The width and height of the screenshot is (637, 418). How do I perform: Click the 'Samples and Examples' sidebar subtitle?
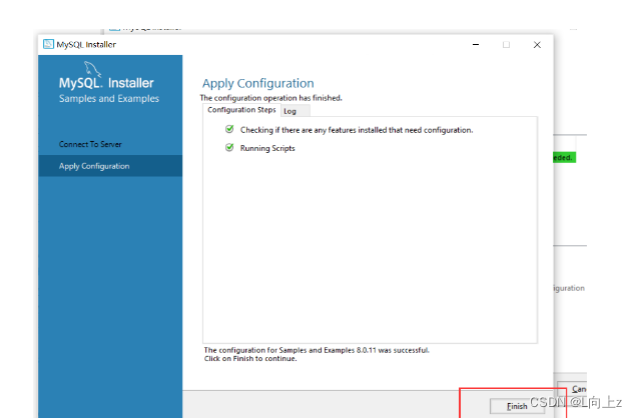(x=109, y=99)
